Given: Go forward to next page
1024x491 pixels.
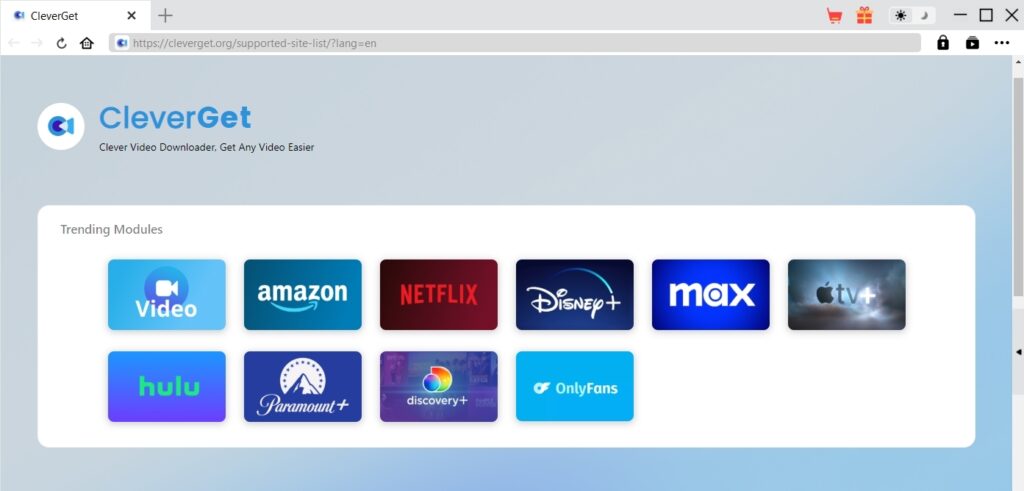Looking at the screenshot, I should 37,43.
